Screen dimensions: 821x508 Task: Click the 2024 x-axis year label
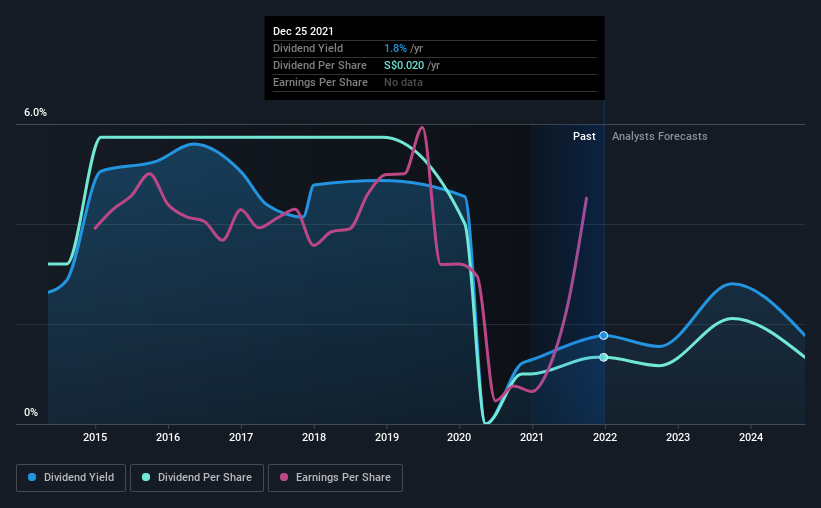pos(751,437)
